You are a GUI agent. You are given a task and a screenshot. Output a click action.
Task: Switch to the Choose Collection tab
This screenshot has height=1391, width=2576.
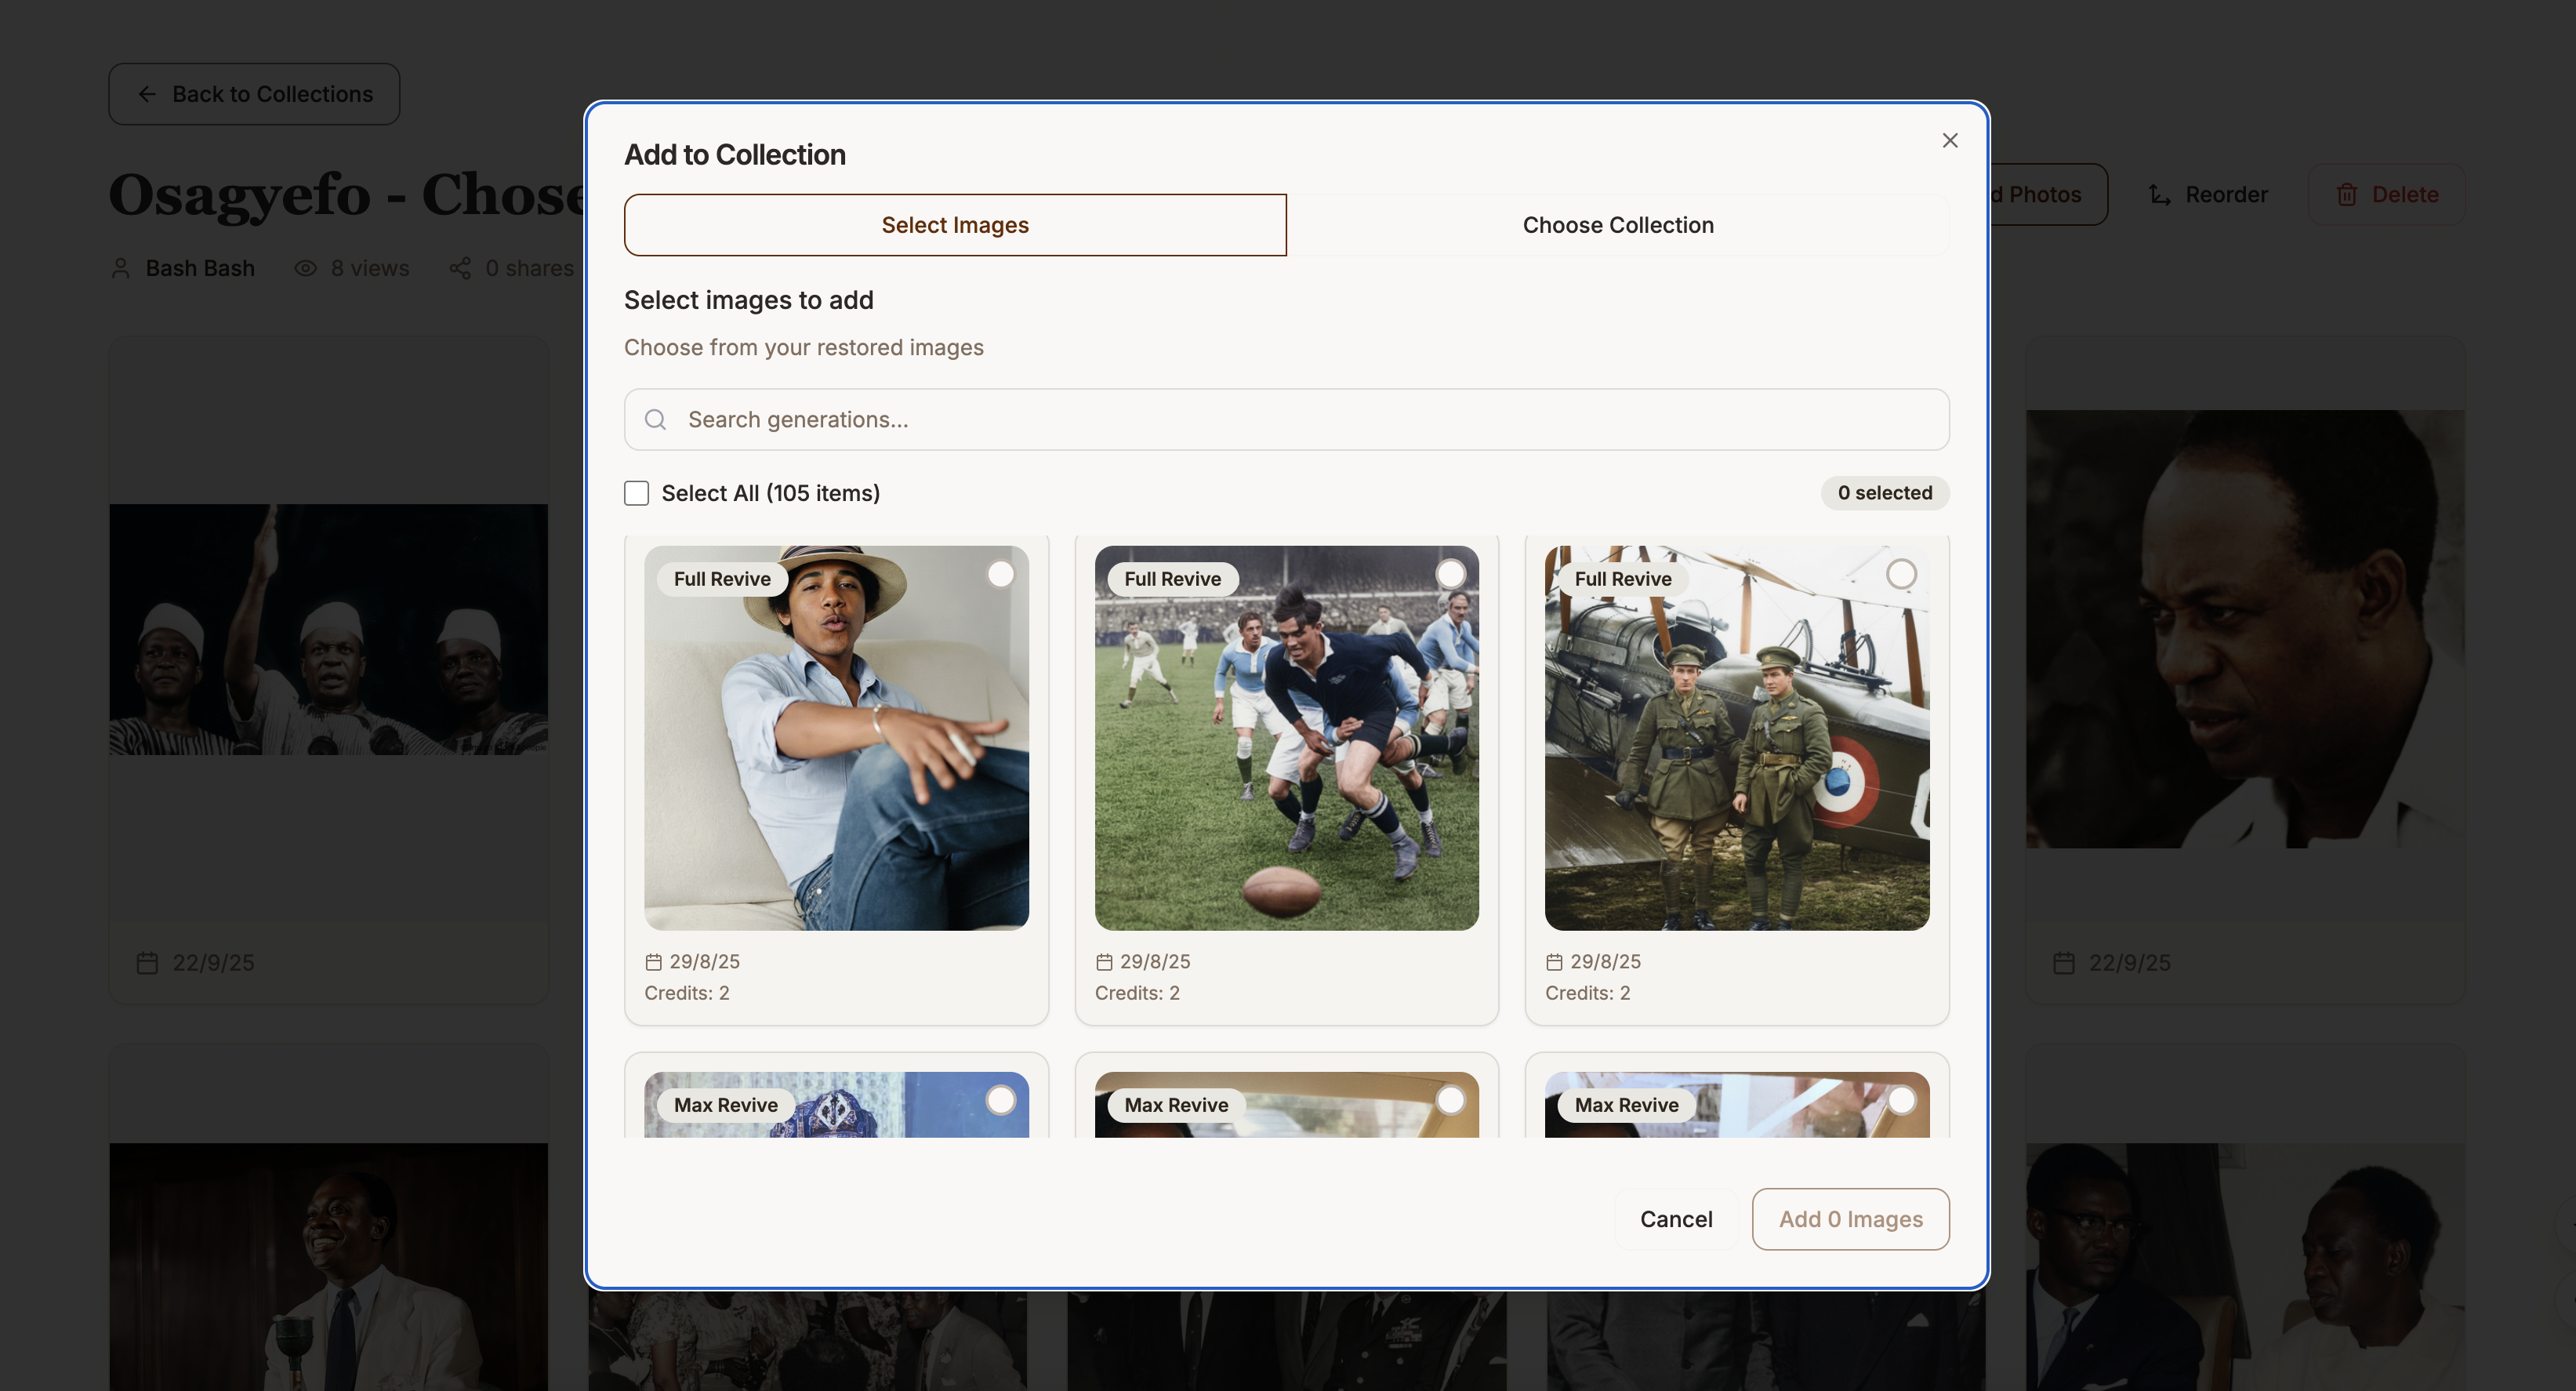[x=1617, y=225]
